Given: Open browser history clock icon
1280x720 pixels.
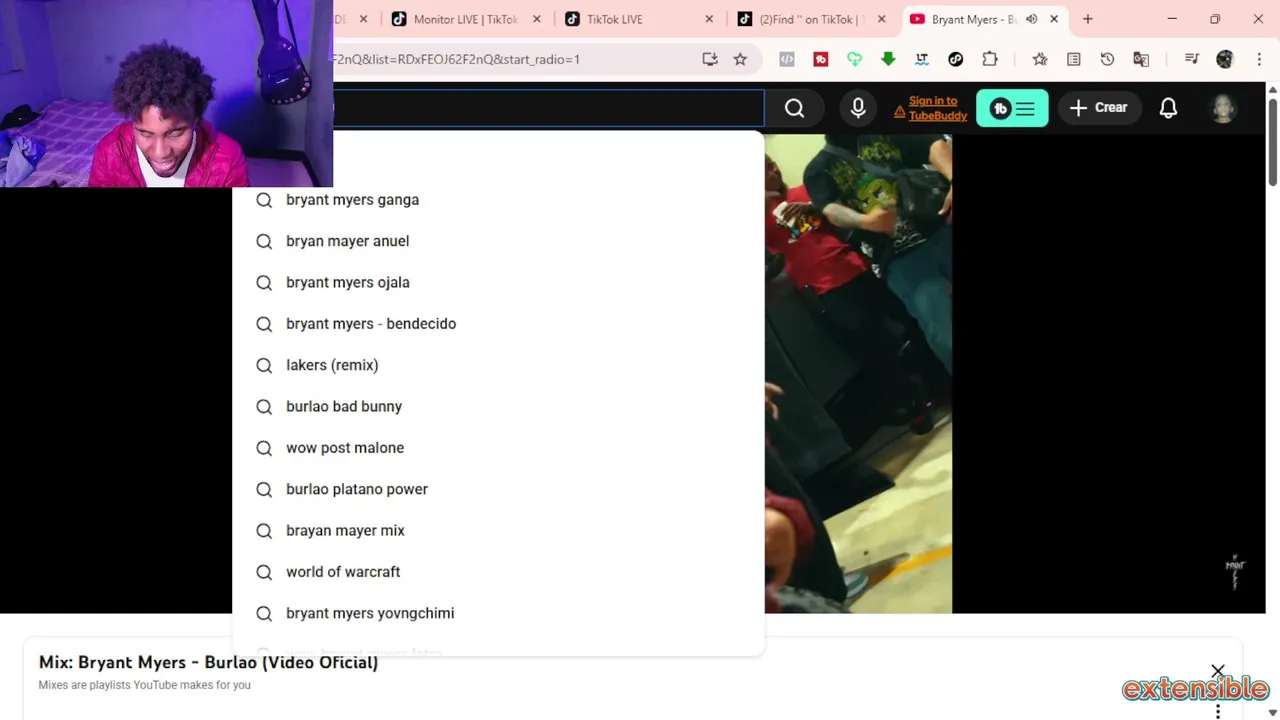Looking at the screenshot, I should [1107, 59].
